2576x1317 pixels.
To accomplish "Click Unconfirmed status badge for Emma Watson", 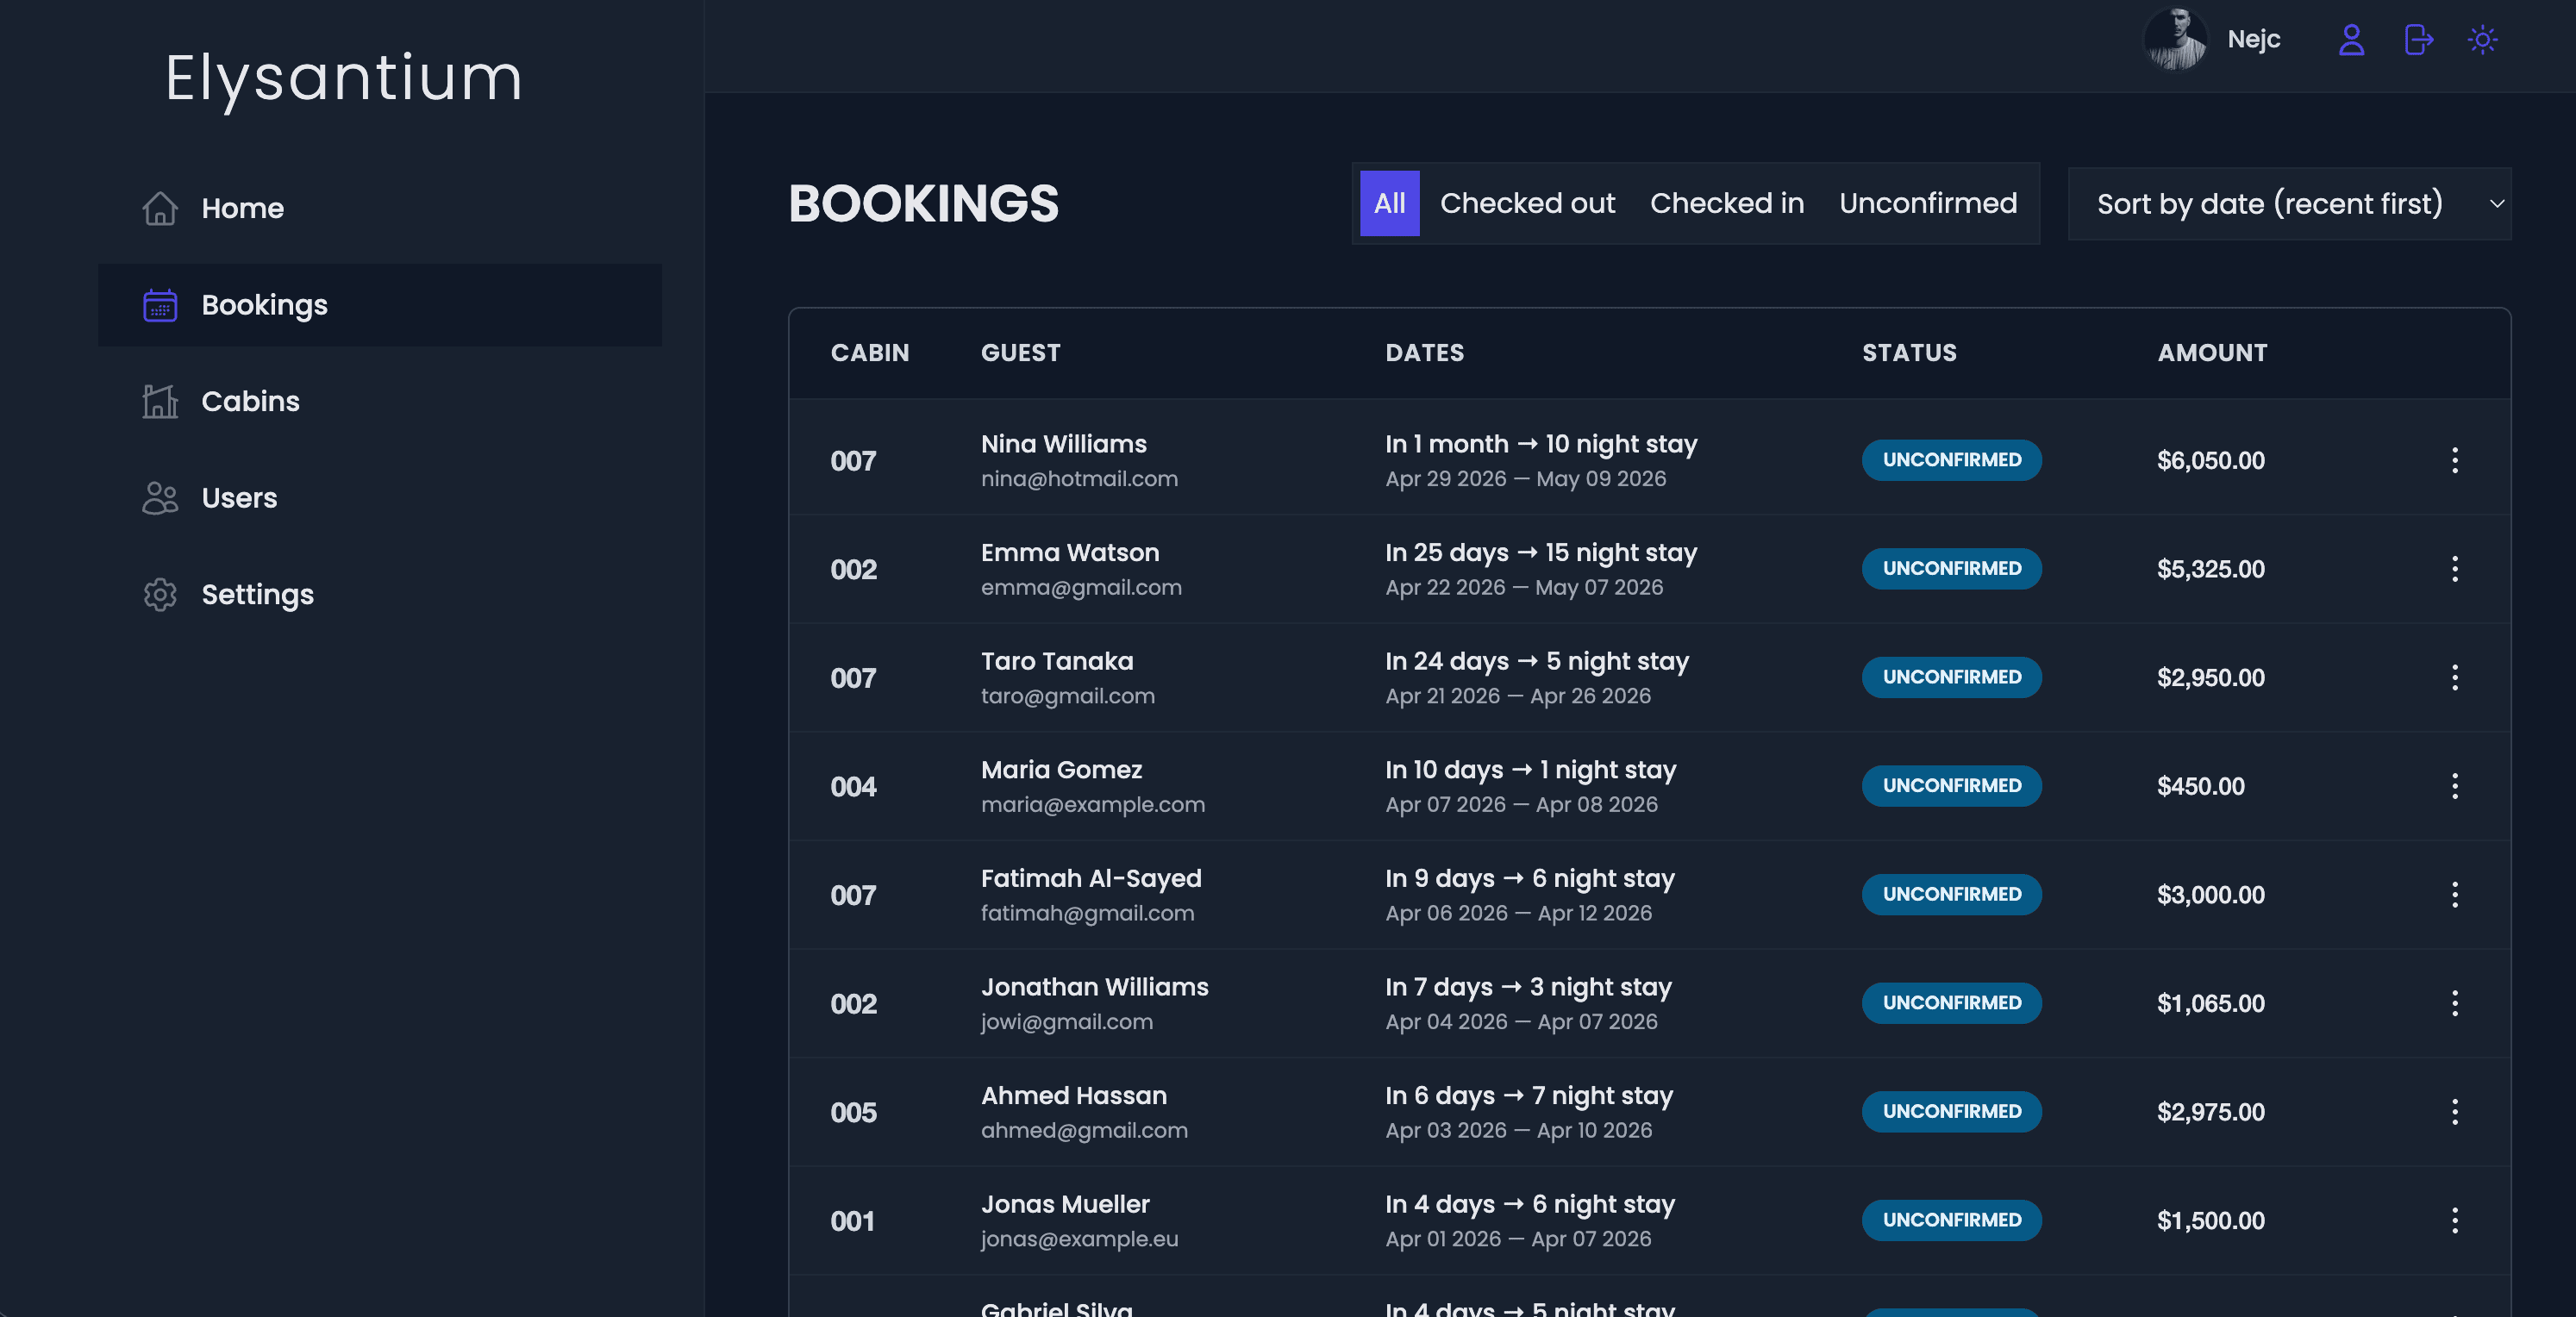I will [1951, 568].
